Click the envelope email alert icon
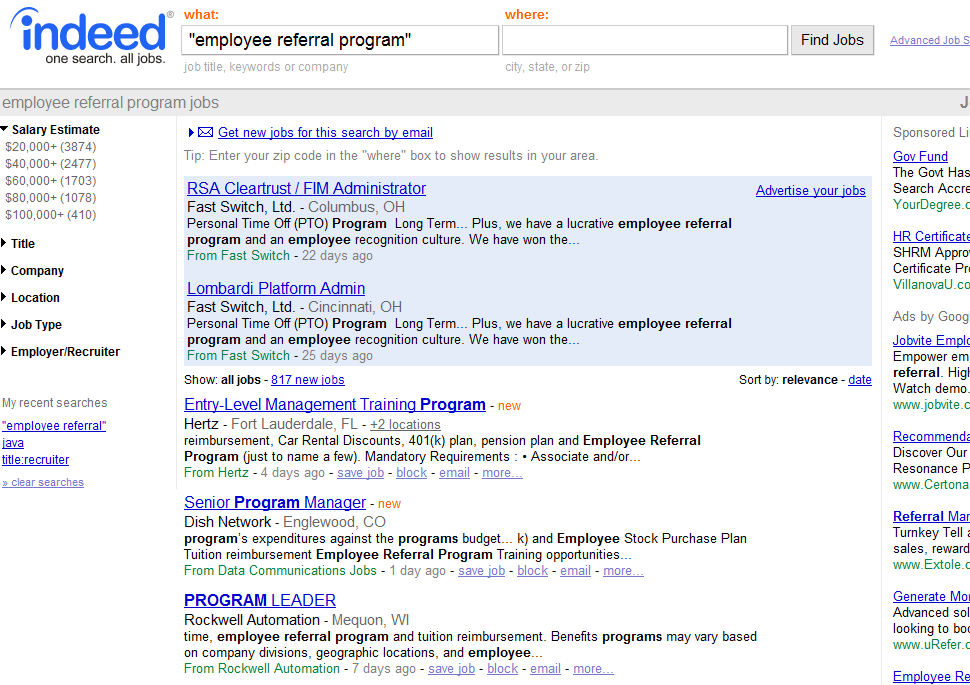Screen dimensions: 970x685 click(x=205, y=132)
